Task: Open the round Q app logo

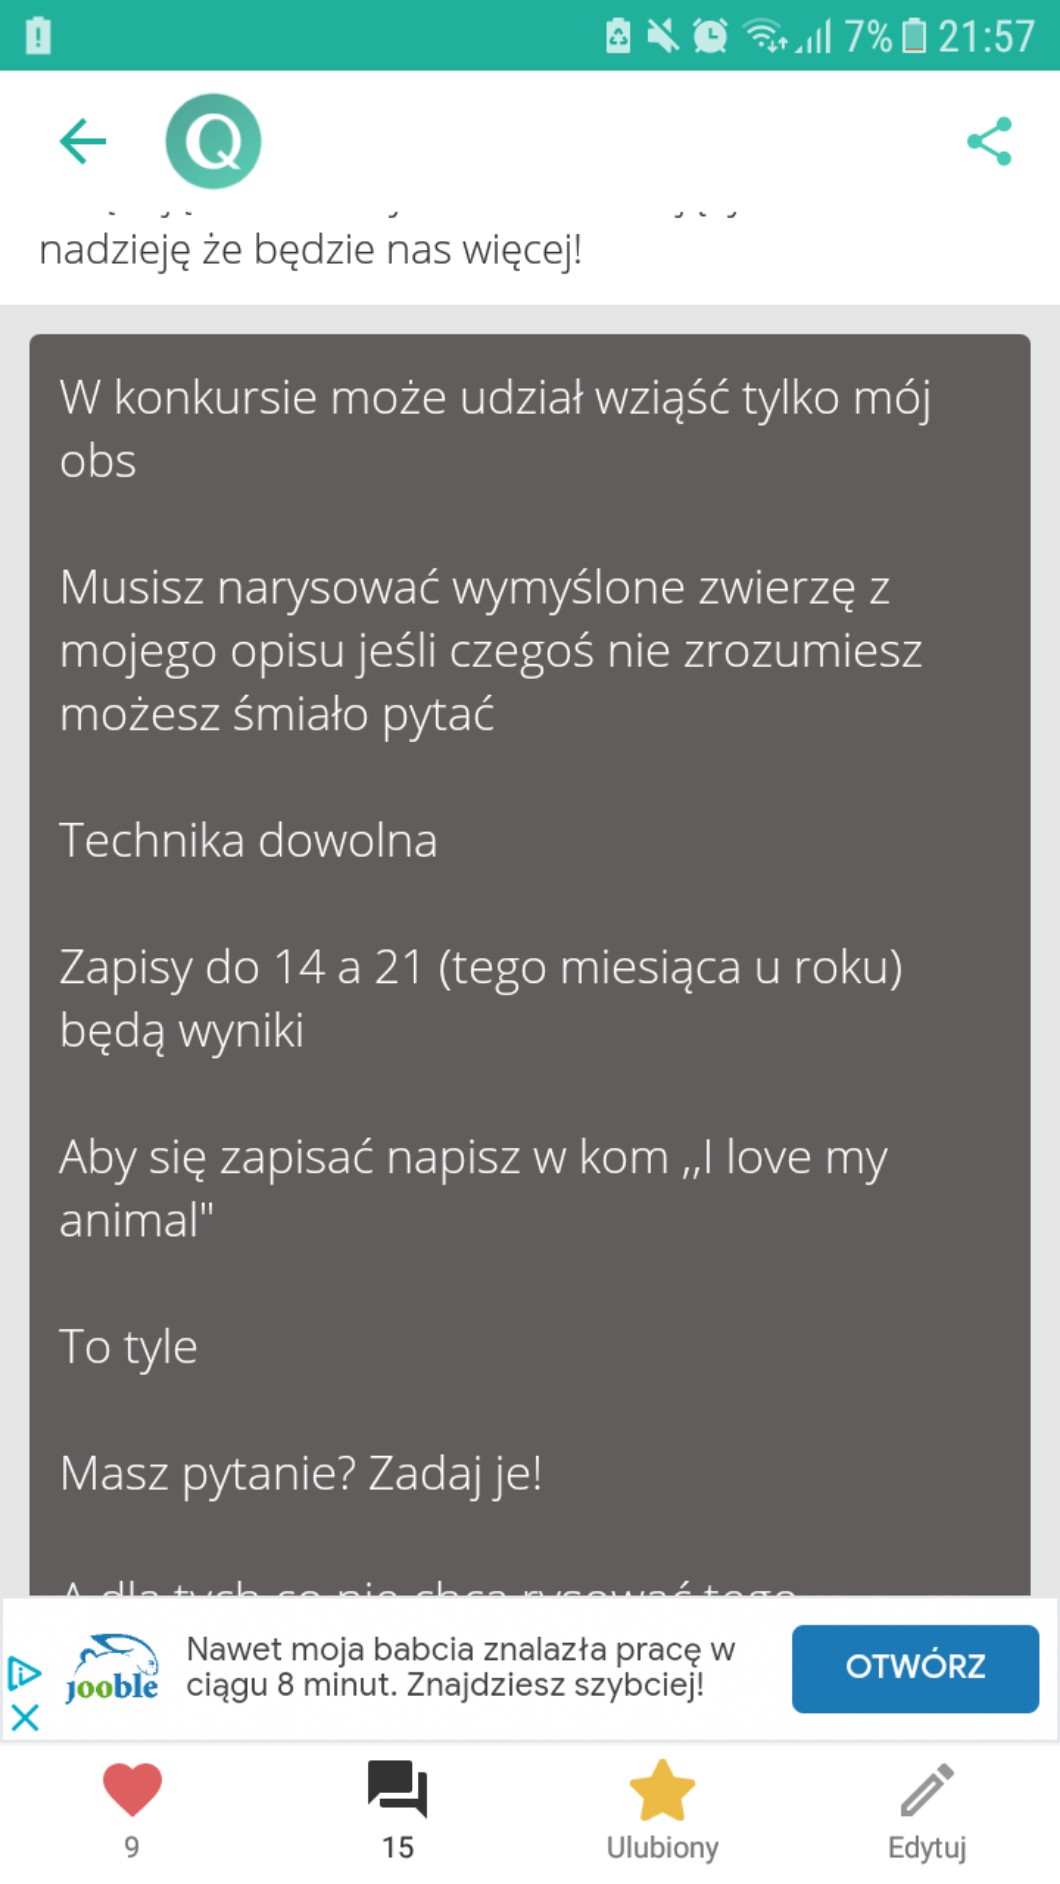Action: 213,141
